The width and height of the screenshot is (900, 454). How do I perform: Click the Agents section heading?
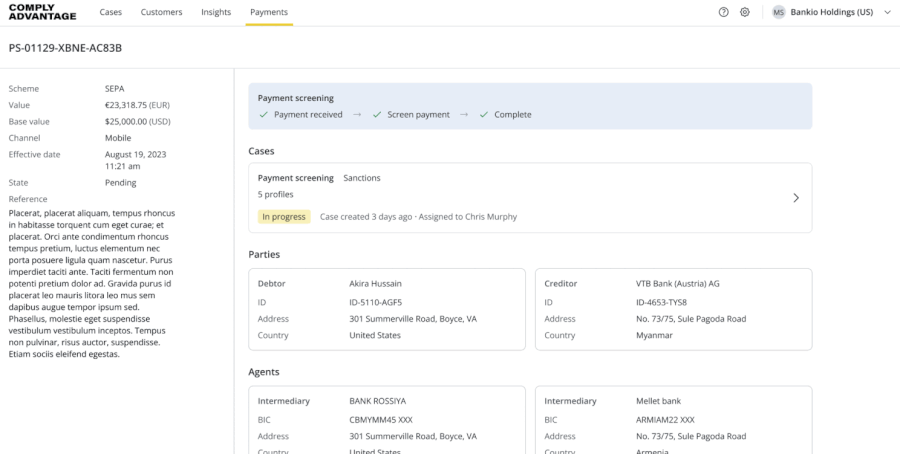click(263, 372)
